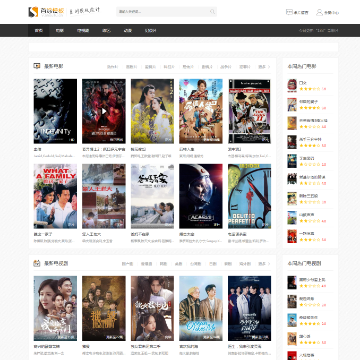Open the 电视剧 tab in the navigation bar

click(83, 31)
